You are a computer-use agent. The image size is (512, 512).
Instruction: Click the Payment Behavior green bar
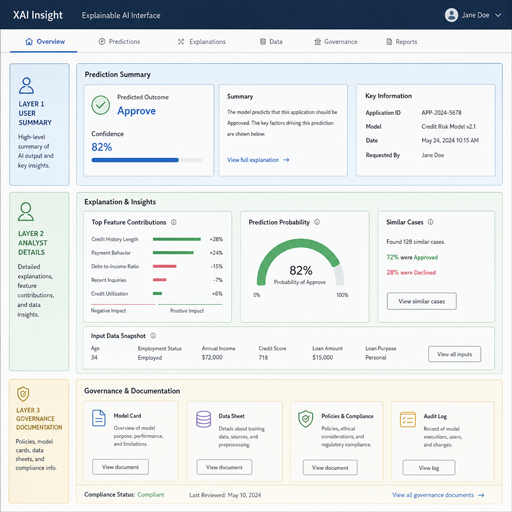pos(173,253)
